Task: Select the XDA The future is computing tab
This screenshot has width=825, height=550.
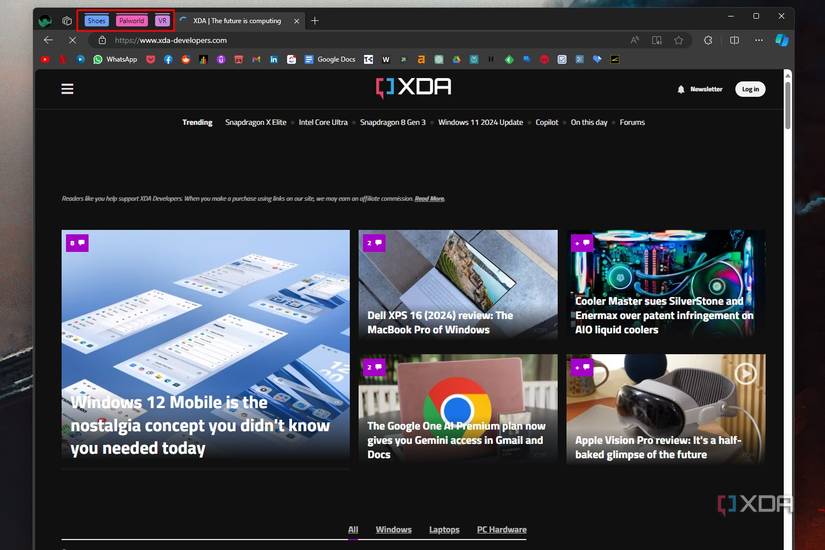Action: click(239, 21)
